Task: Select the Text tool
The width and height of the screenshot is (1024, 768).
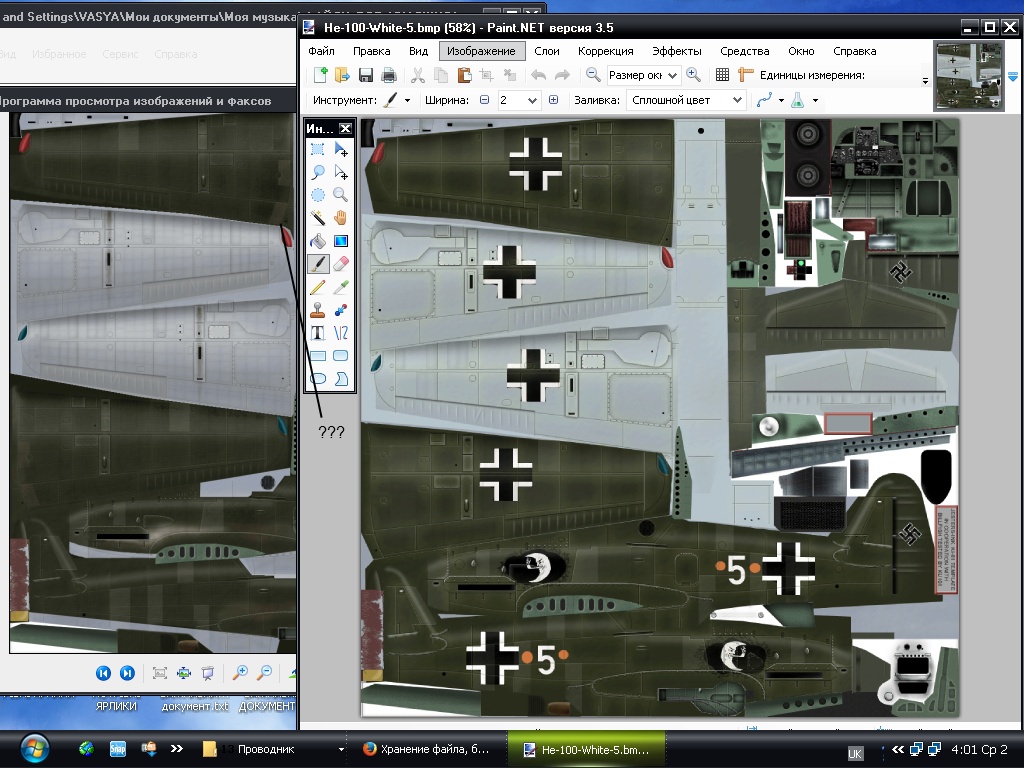Action: point(318,333)
